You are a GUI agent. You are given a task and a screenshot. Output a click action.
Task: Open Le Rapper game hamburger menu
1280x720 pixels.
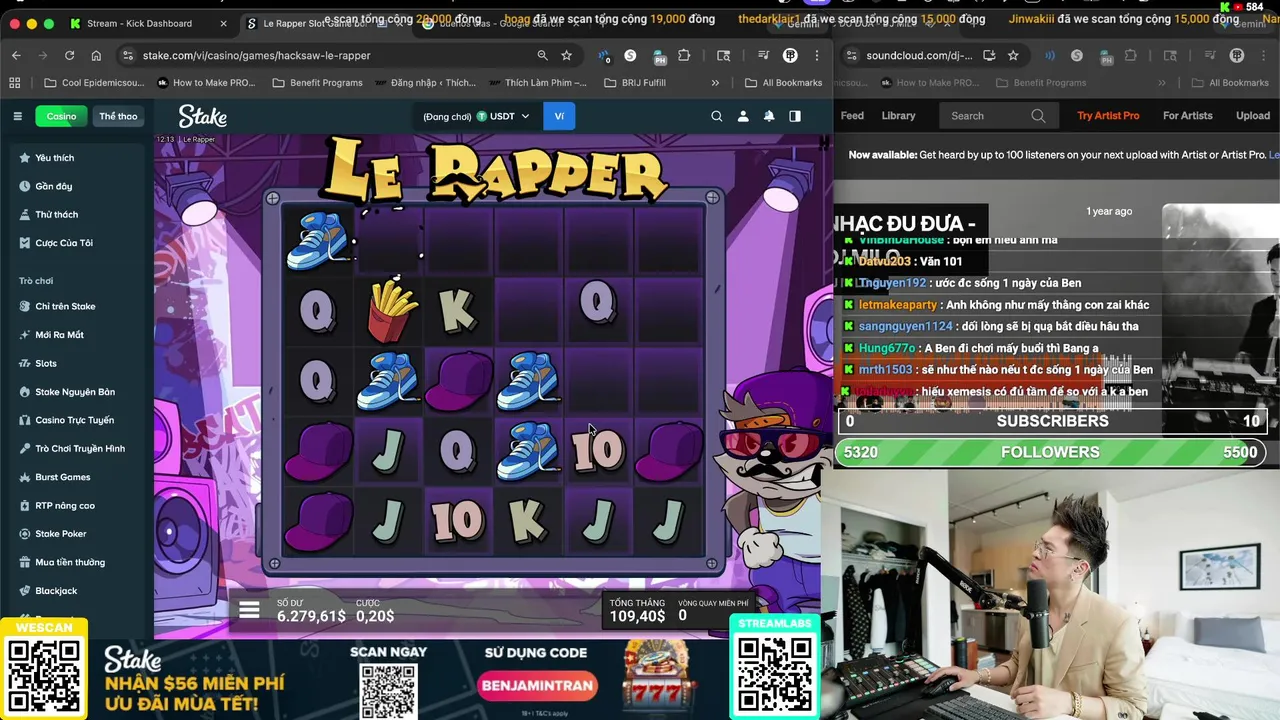(x=249, y=609)
